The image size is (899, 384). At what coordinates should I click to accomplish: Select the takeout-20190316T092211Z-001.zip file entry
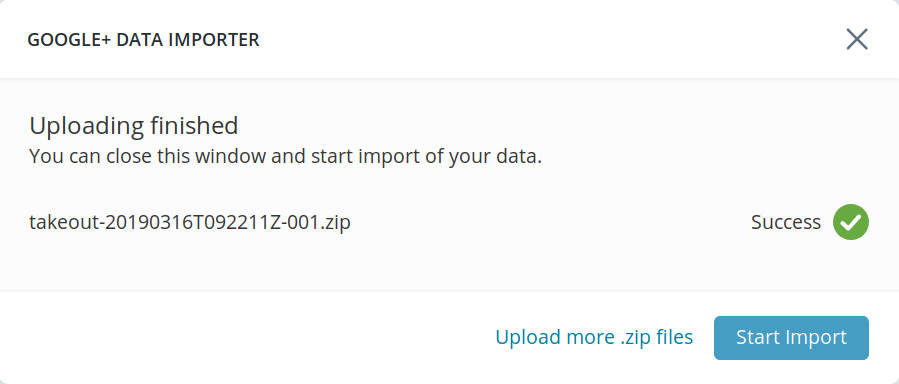coord(190,222)
